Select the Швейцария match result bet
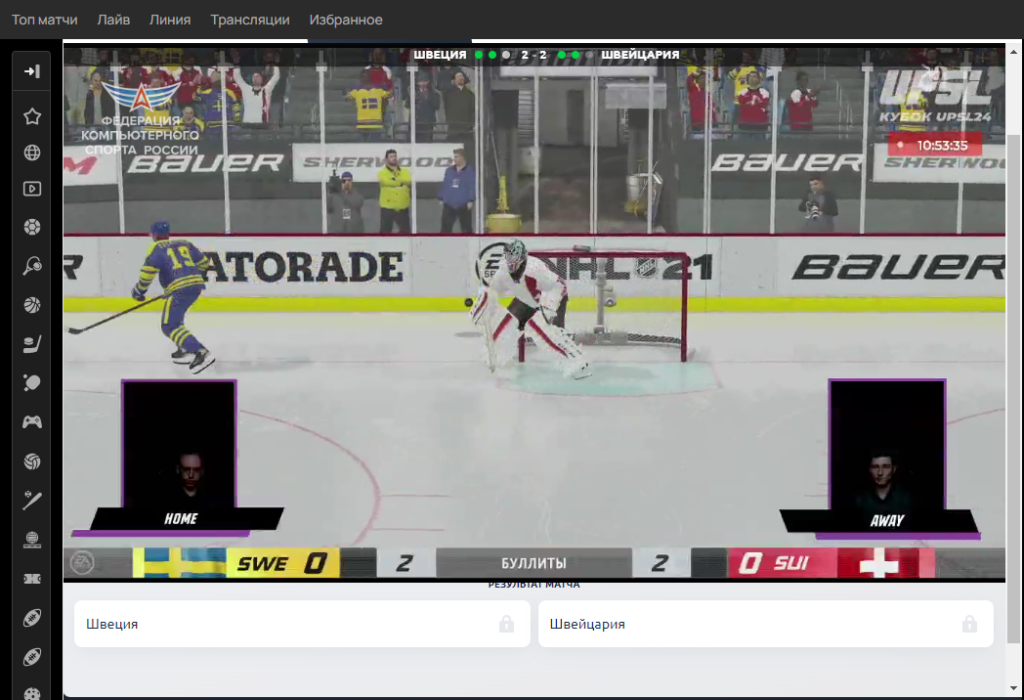1024x700 pixels. tap(765, 624)
